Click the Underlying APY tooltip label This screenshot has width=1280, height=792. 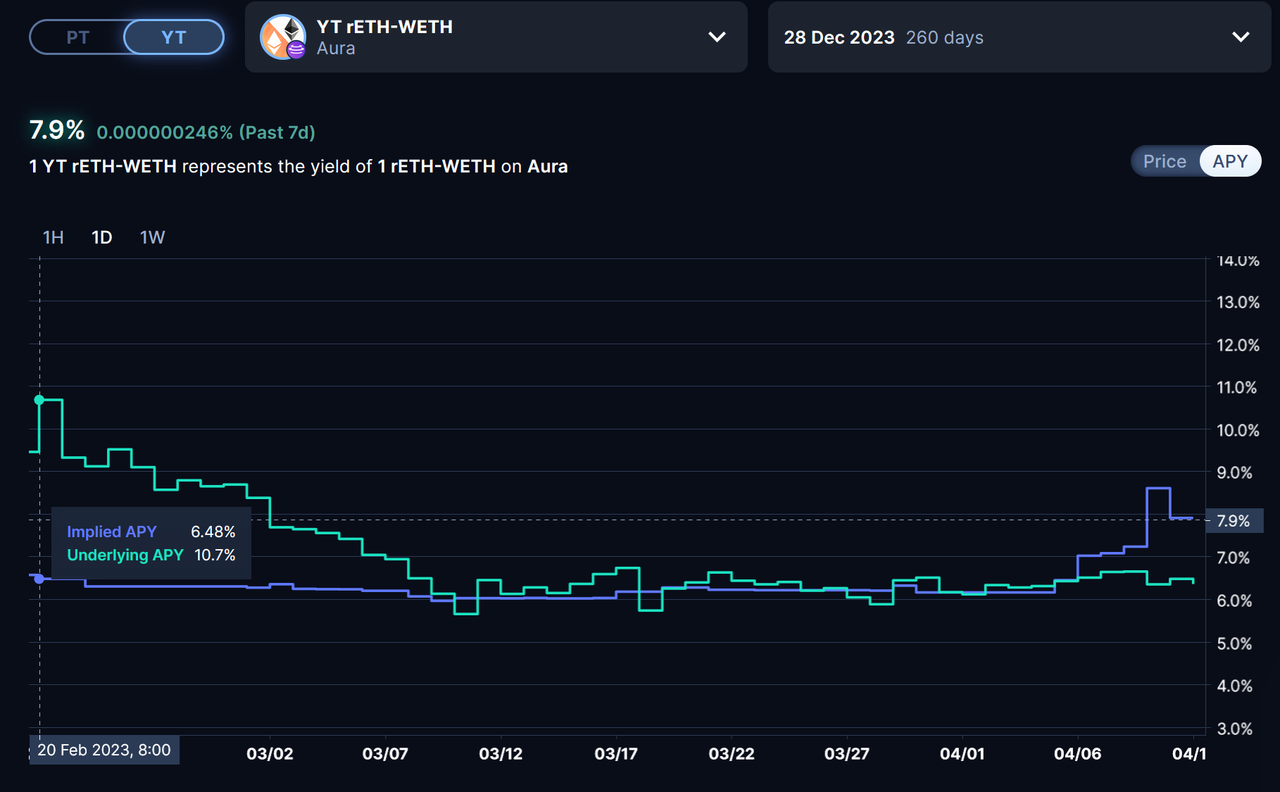125,555
